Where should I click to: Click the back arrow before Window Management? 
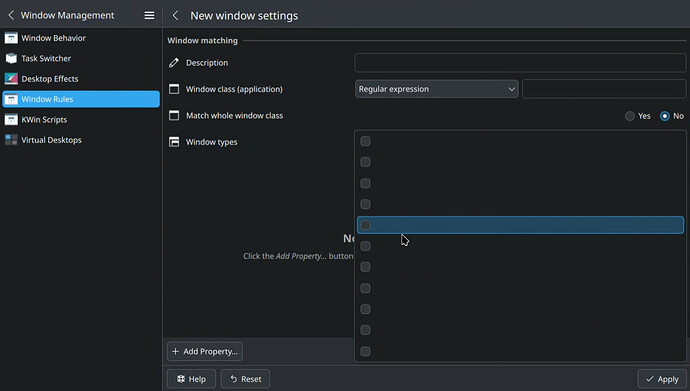(x=11, y=15)
